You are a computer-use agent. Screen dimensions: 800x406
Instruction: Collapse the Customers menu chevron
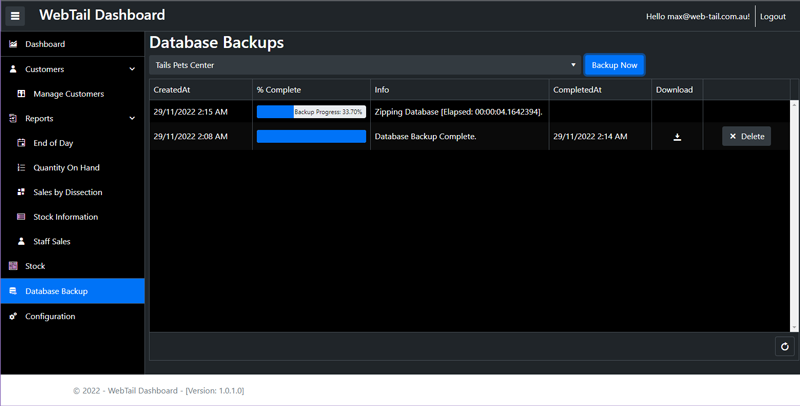pos(132,70)
